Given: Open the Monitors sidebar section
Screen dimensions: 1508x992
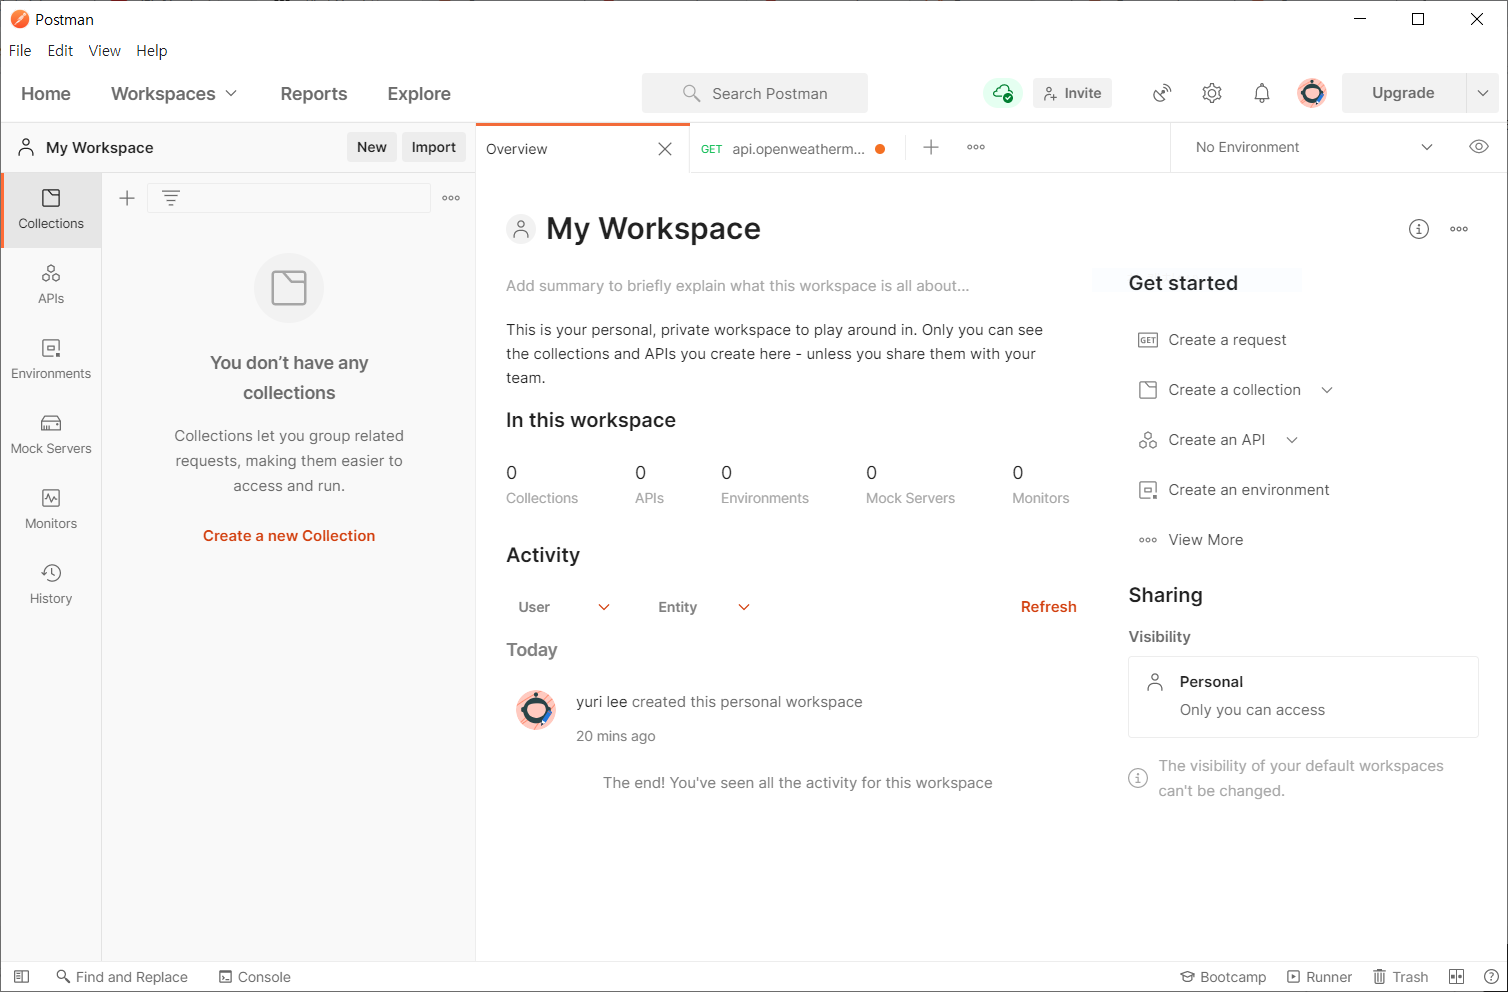Looking at the screenshot, I should tap(51, 509).
